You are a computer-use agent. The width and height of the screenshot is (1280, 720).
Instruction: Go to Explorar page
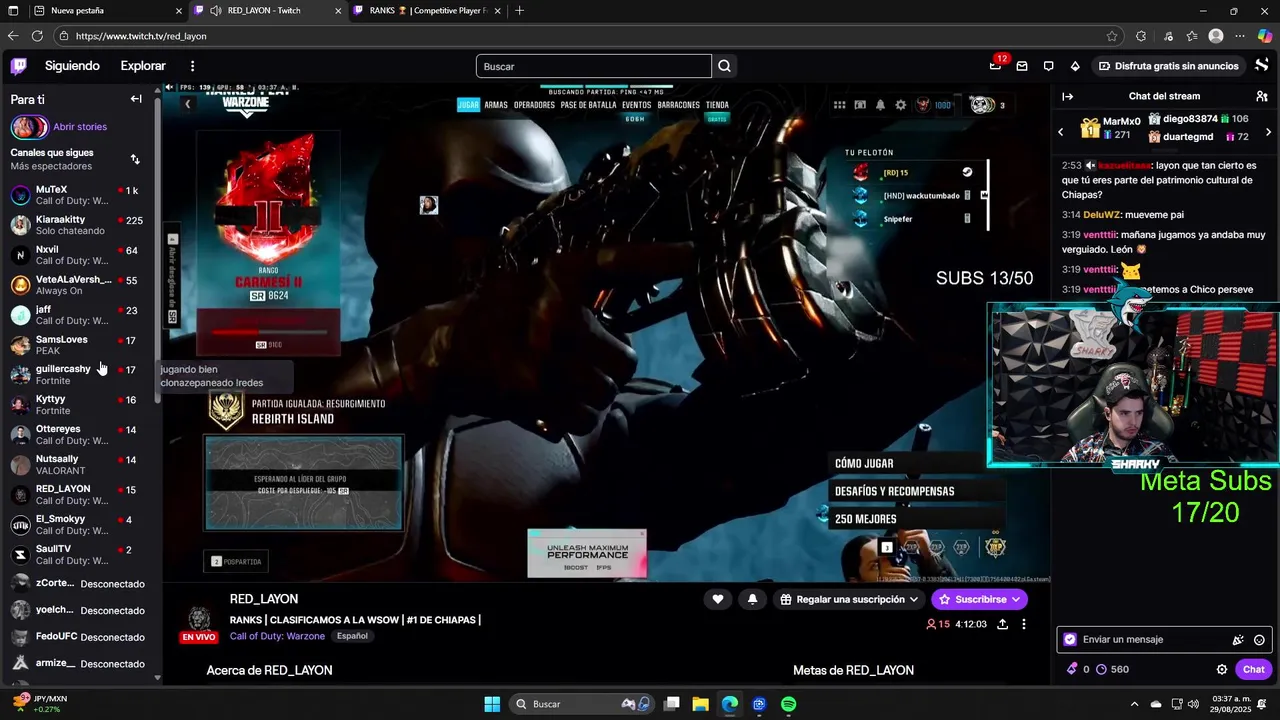(143, 66)
